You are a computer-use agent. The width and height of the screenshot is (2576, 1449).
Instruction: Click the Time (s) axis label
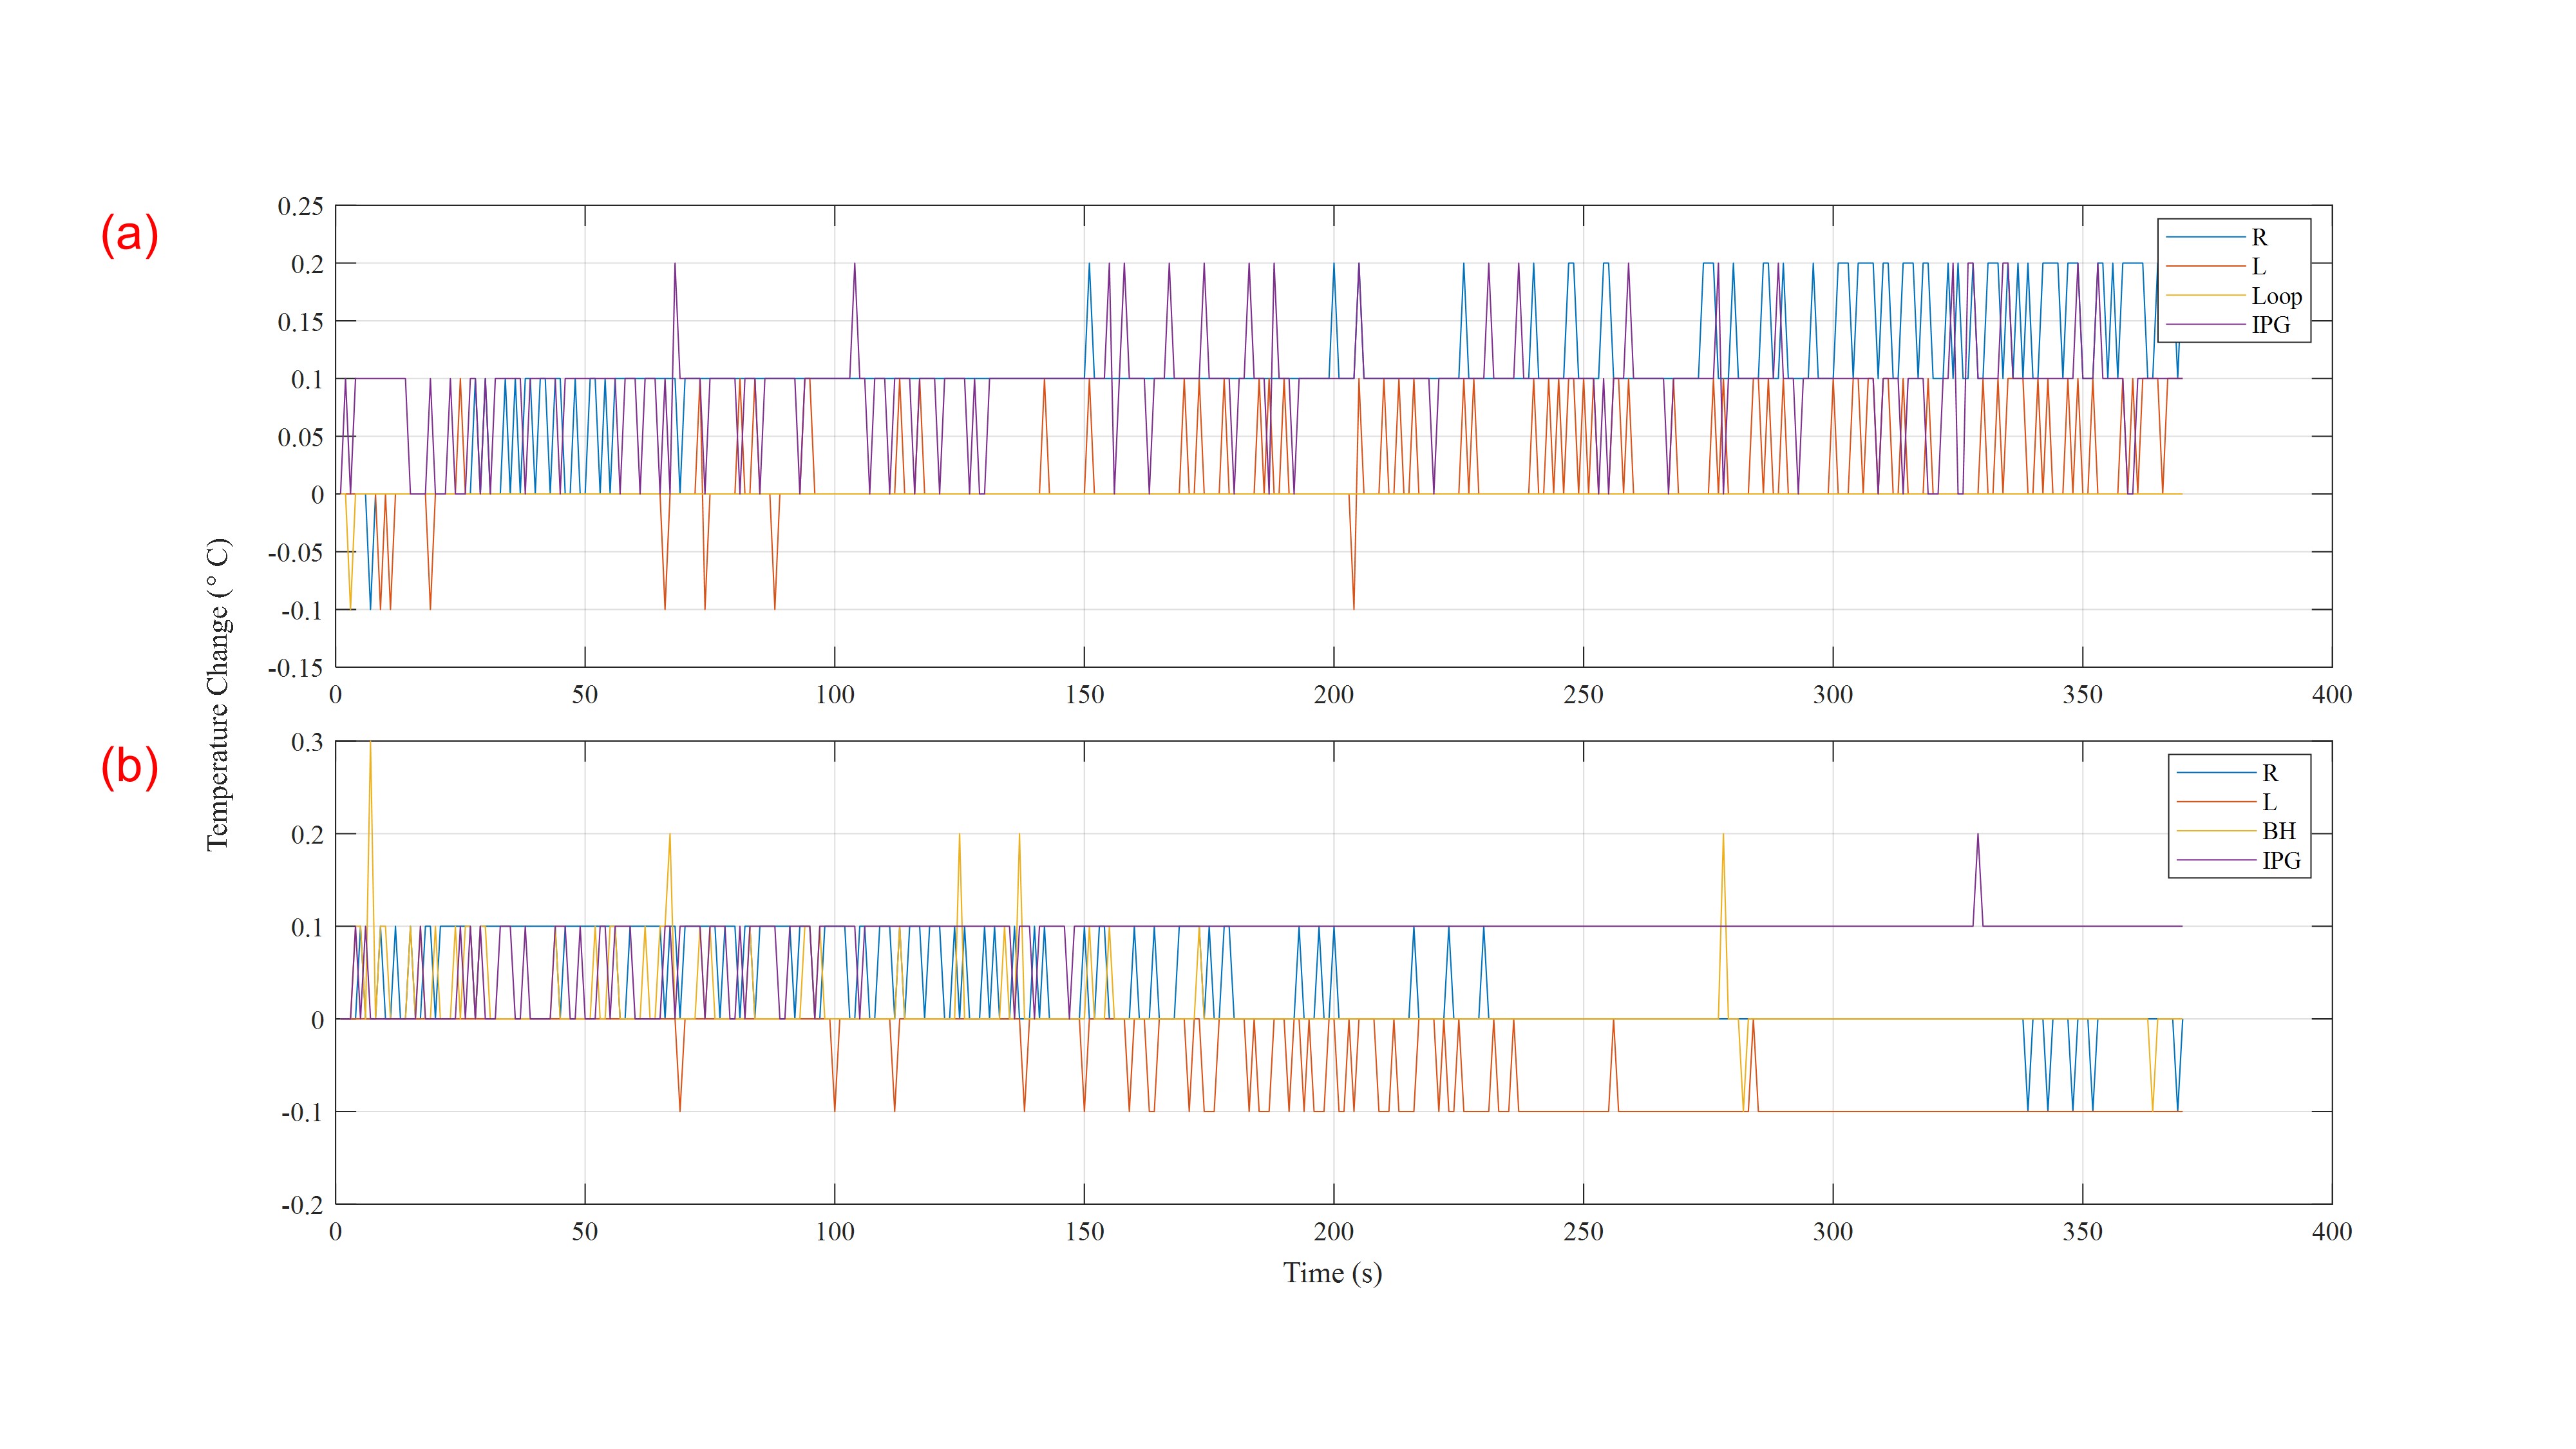tap(1332, 1273)
